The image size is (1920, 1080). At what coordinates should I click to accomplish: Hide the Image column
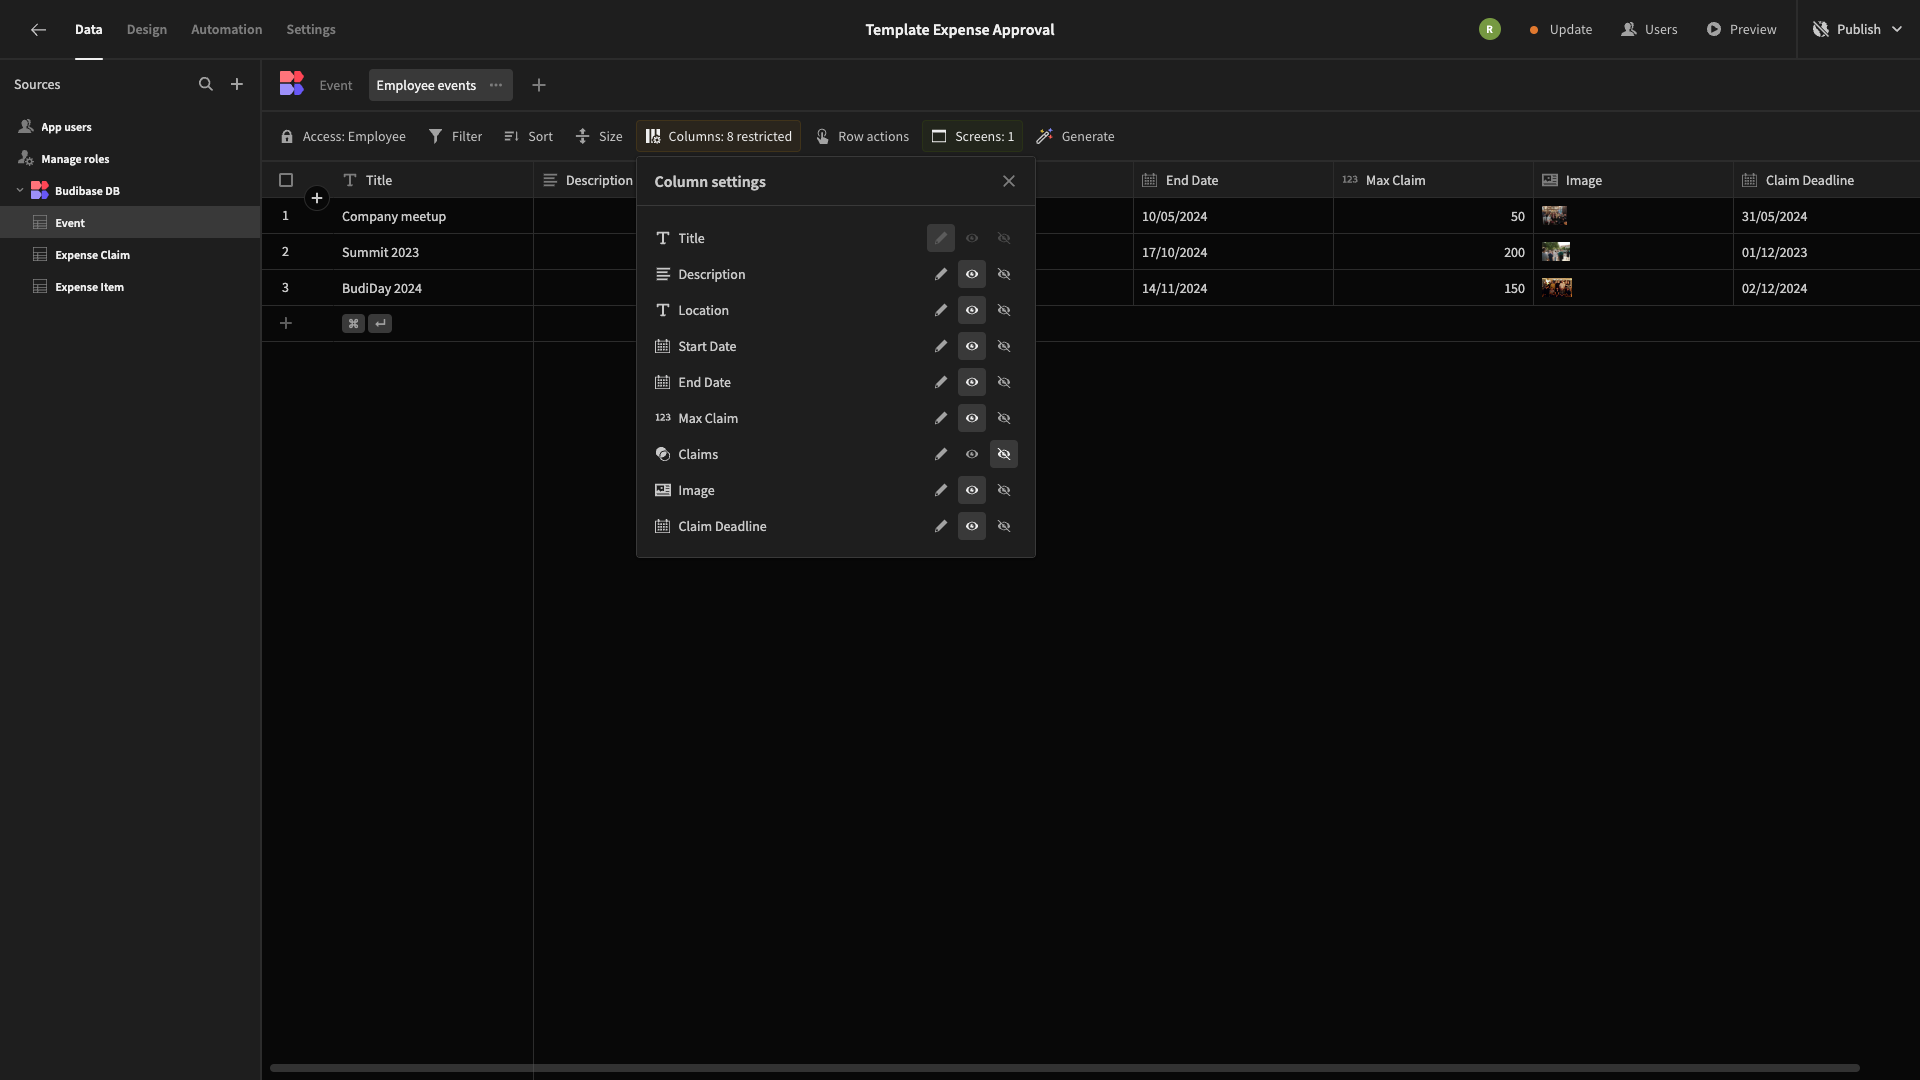click(x=1004, y=490)
